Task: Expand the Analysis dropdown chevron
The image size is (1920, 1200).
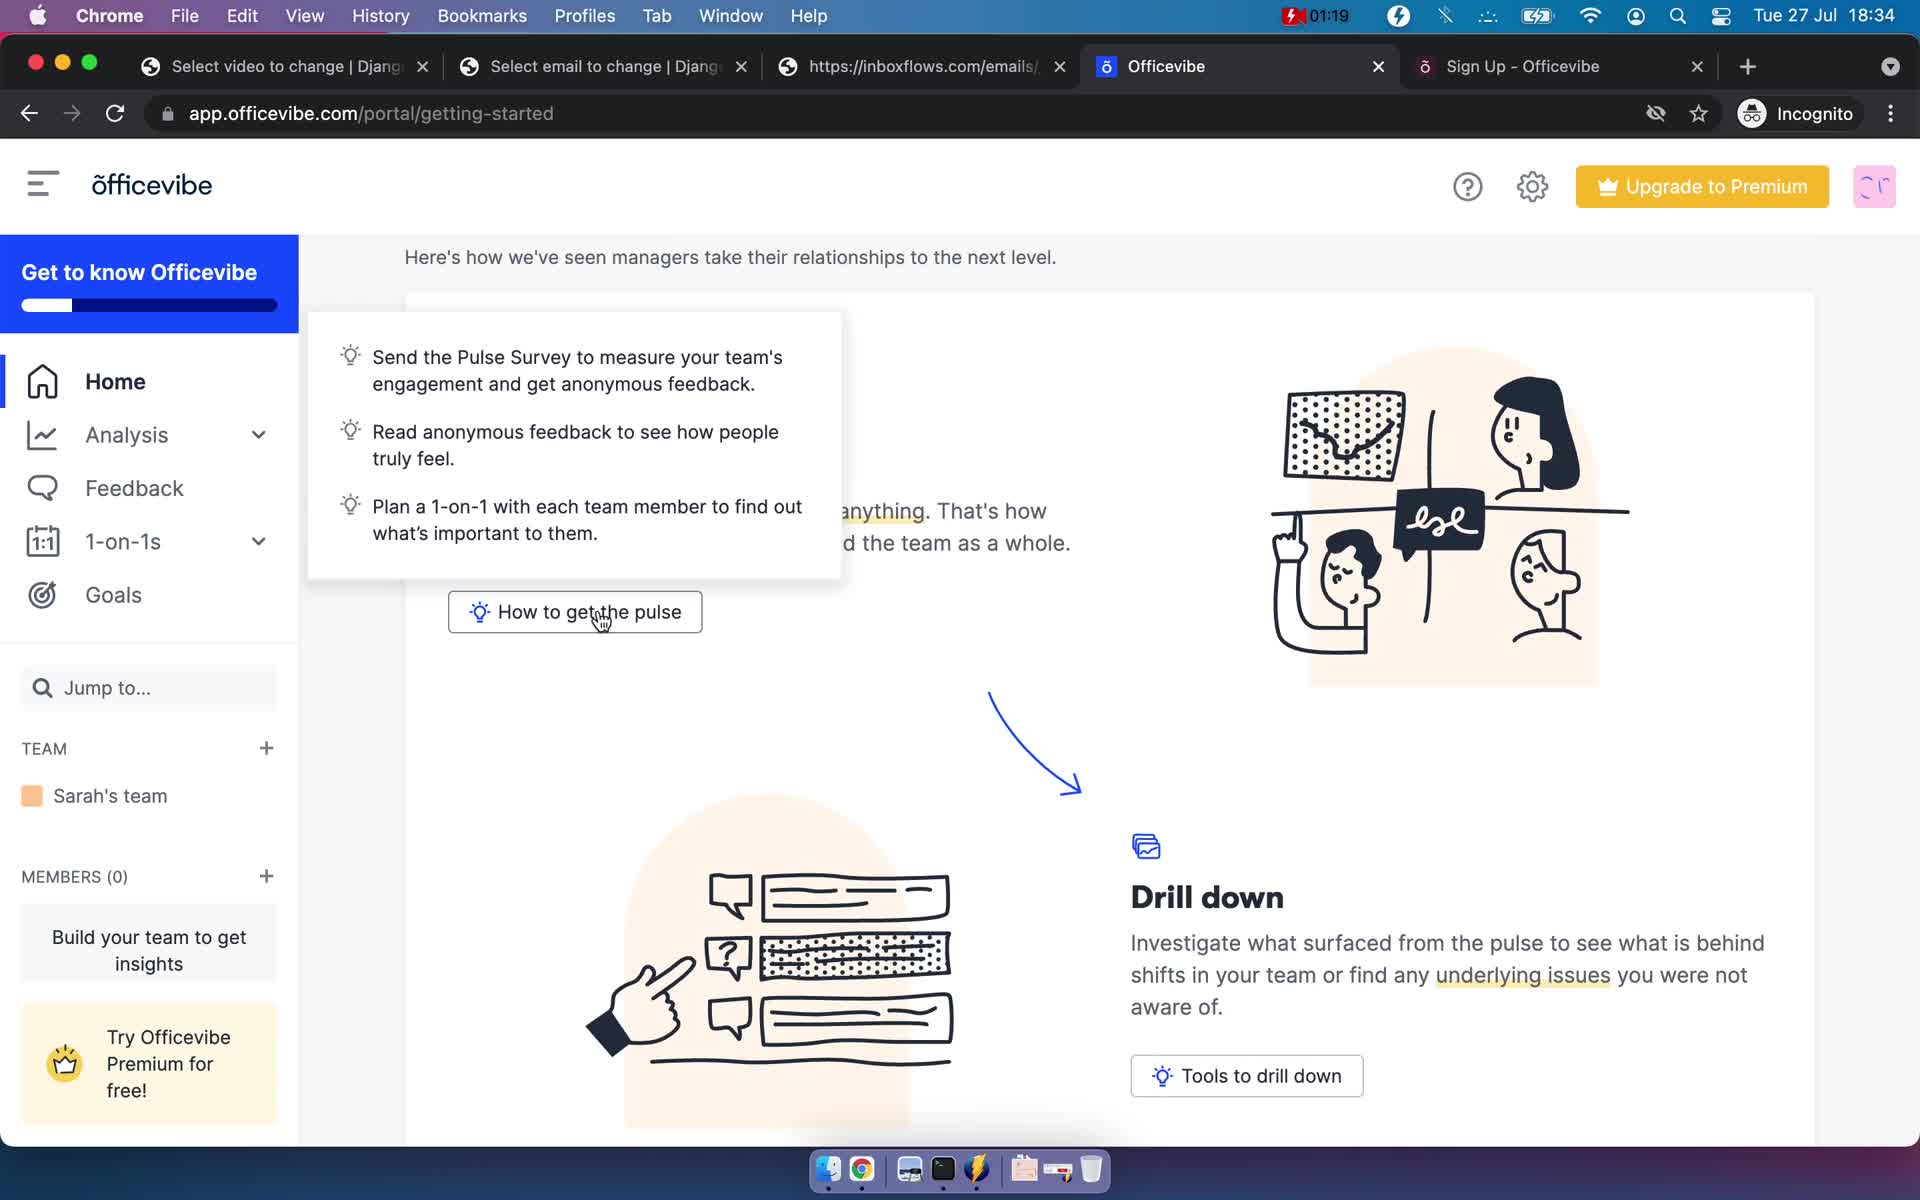Action: (258, 434)
